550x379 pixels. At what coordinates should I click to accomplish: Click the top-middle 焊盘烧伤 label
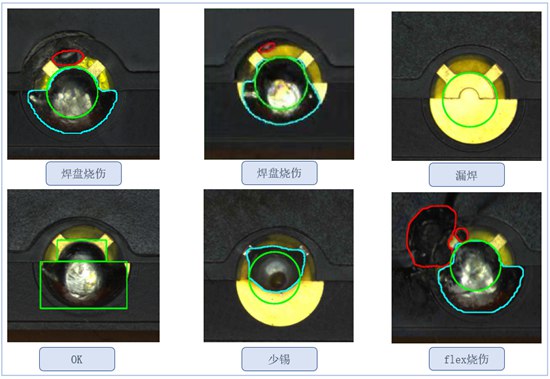click(x=279, y=173)
